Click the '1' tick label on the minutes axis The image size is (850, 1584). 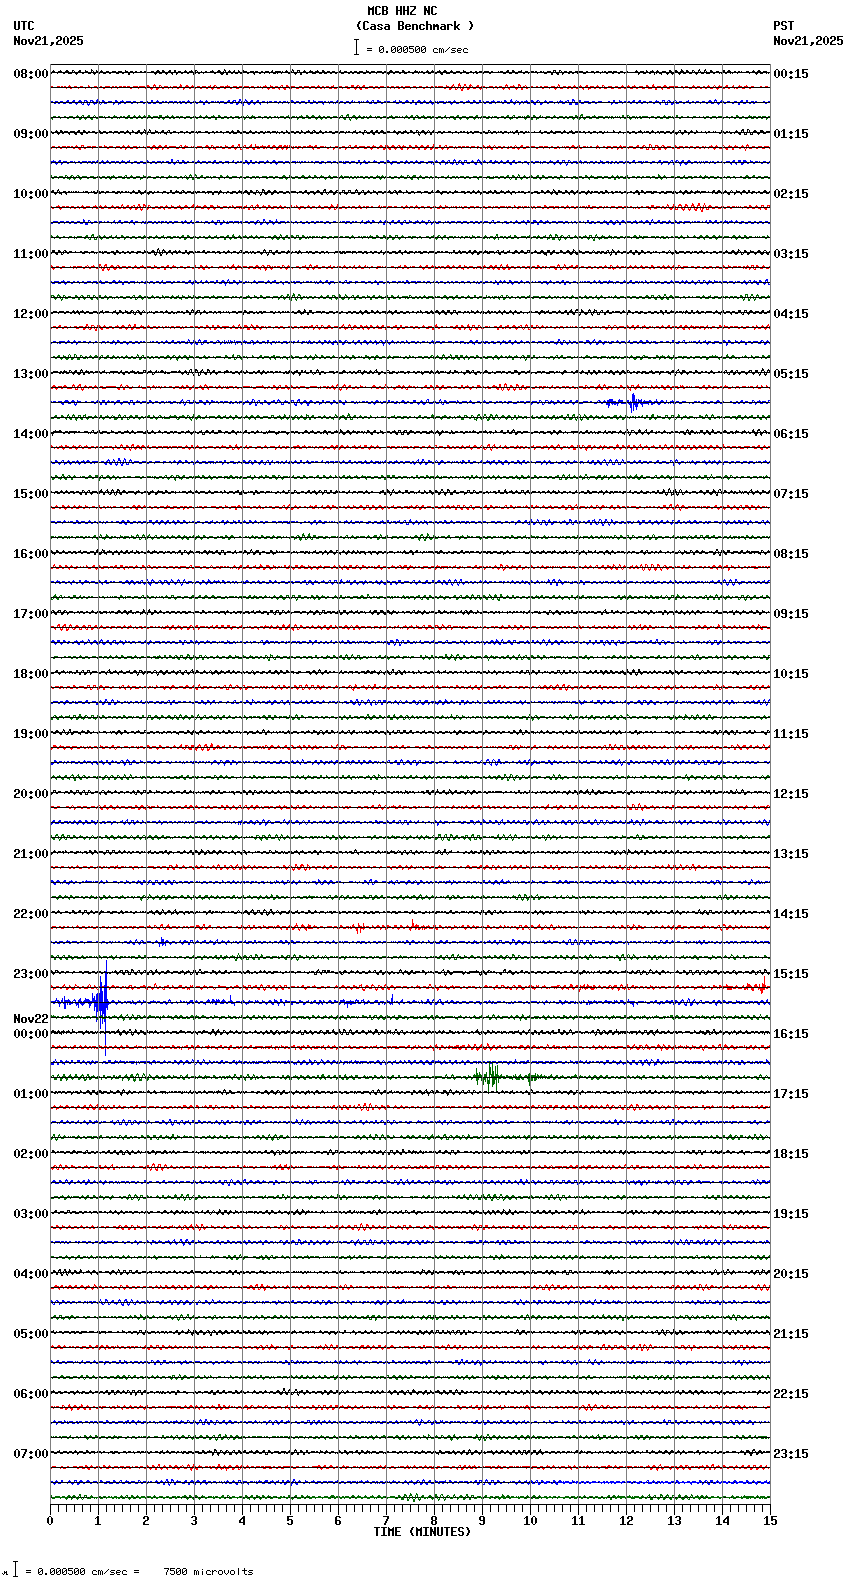click(98, 1521)
